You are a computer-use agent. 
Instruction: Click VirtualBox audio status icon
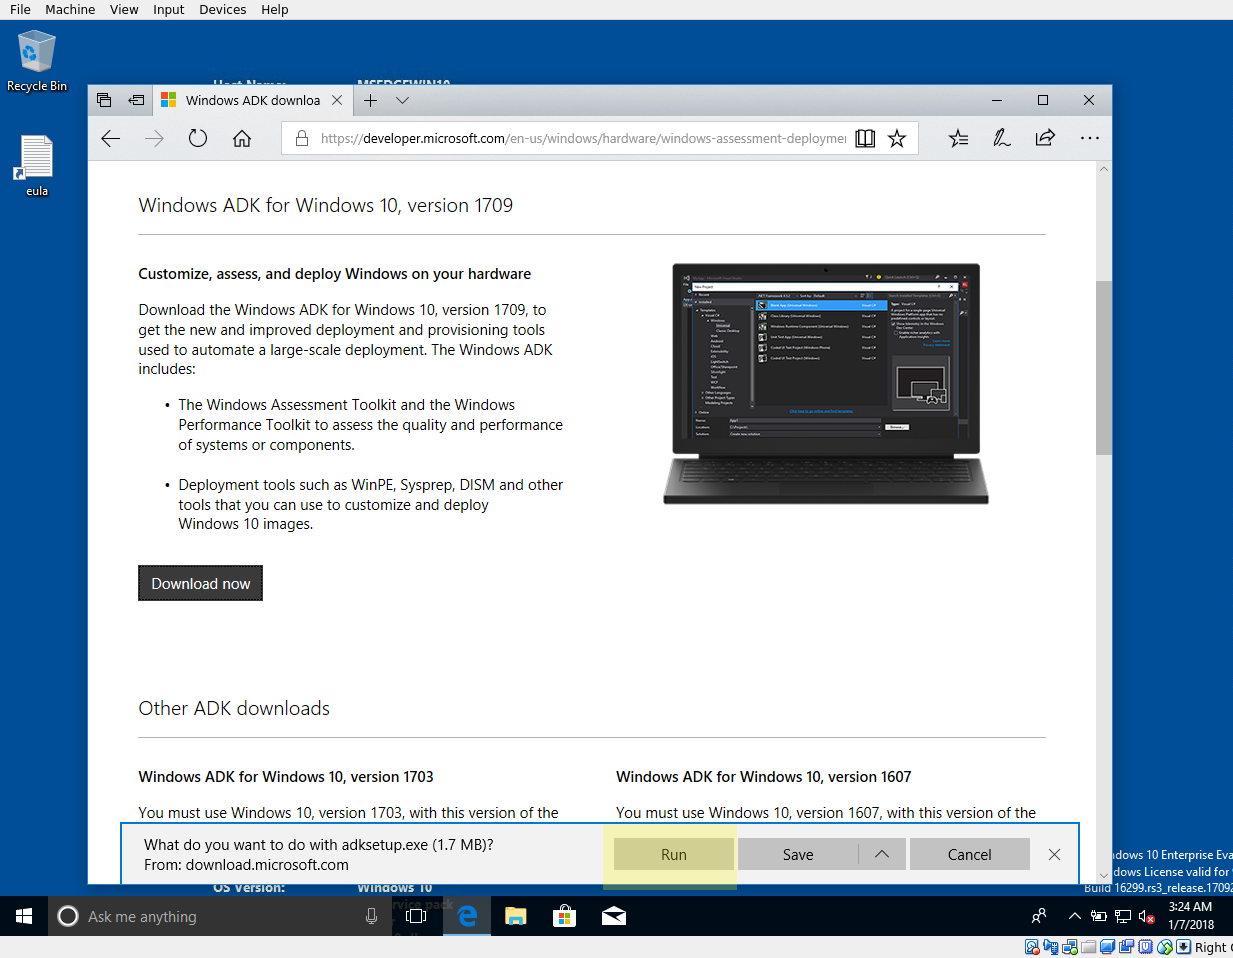click(1051, 947)
